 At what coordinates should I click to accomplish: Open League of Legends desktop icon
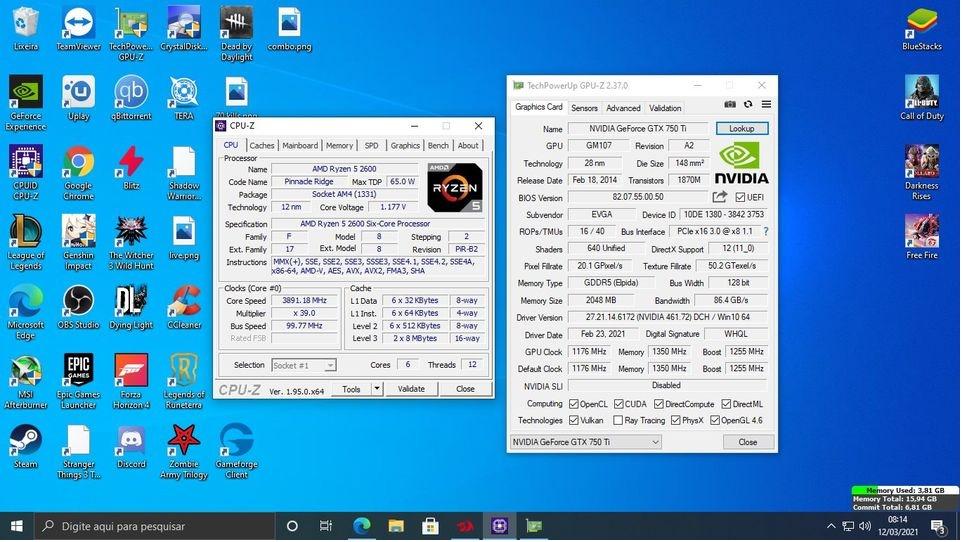click(x=26, y=242)
